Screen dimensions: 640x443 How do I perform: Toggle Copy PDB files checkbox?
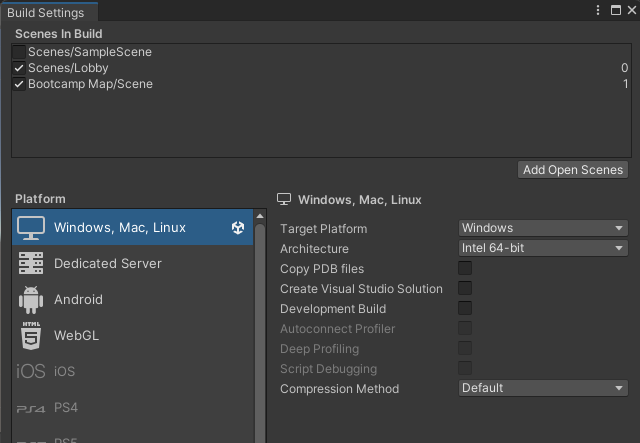click(x=465, y=268)
